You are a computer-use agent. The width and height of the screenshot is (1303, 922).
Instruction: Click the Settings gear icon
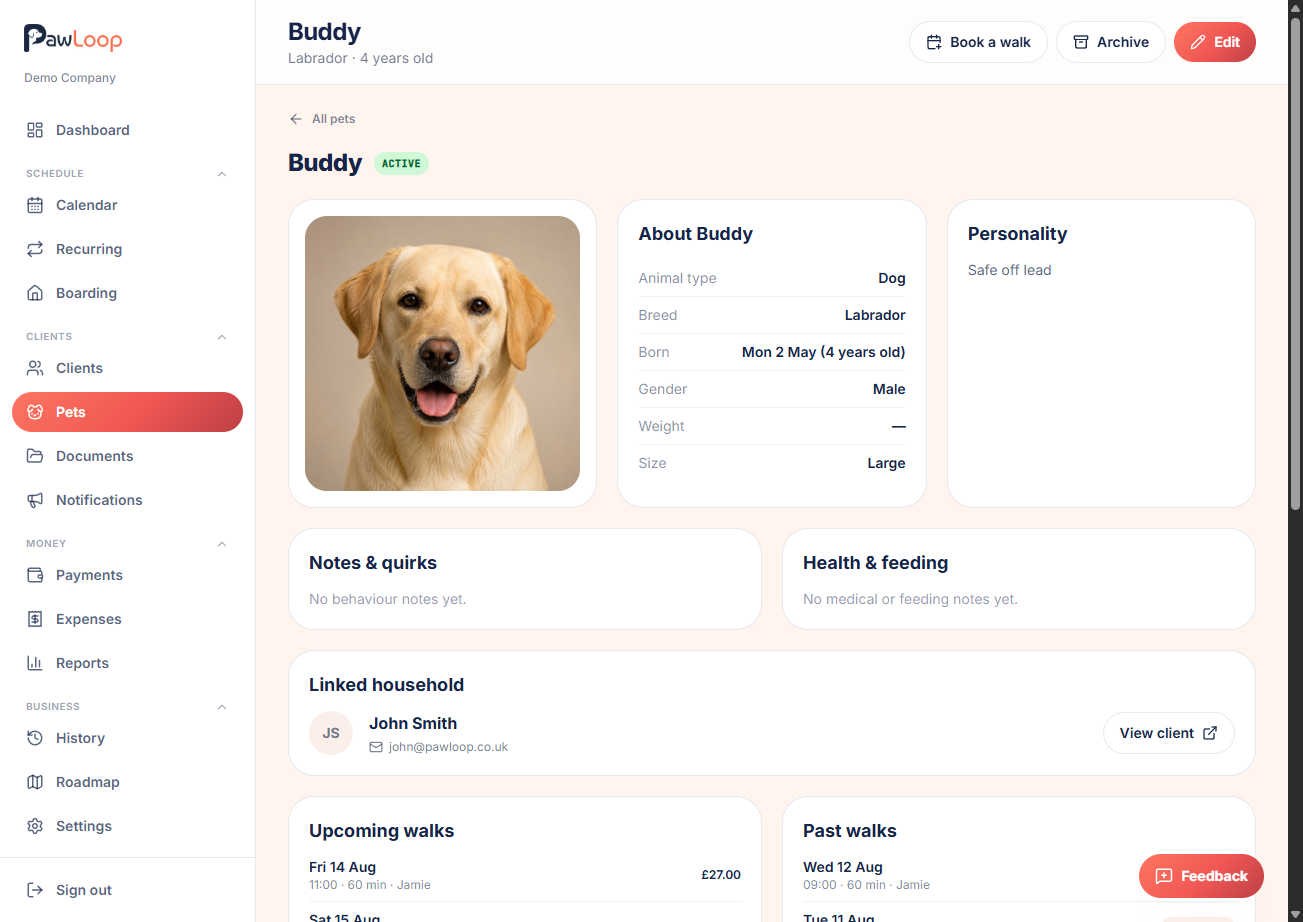pyautogui.click(x=35, y=826)
